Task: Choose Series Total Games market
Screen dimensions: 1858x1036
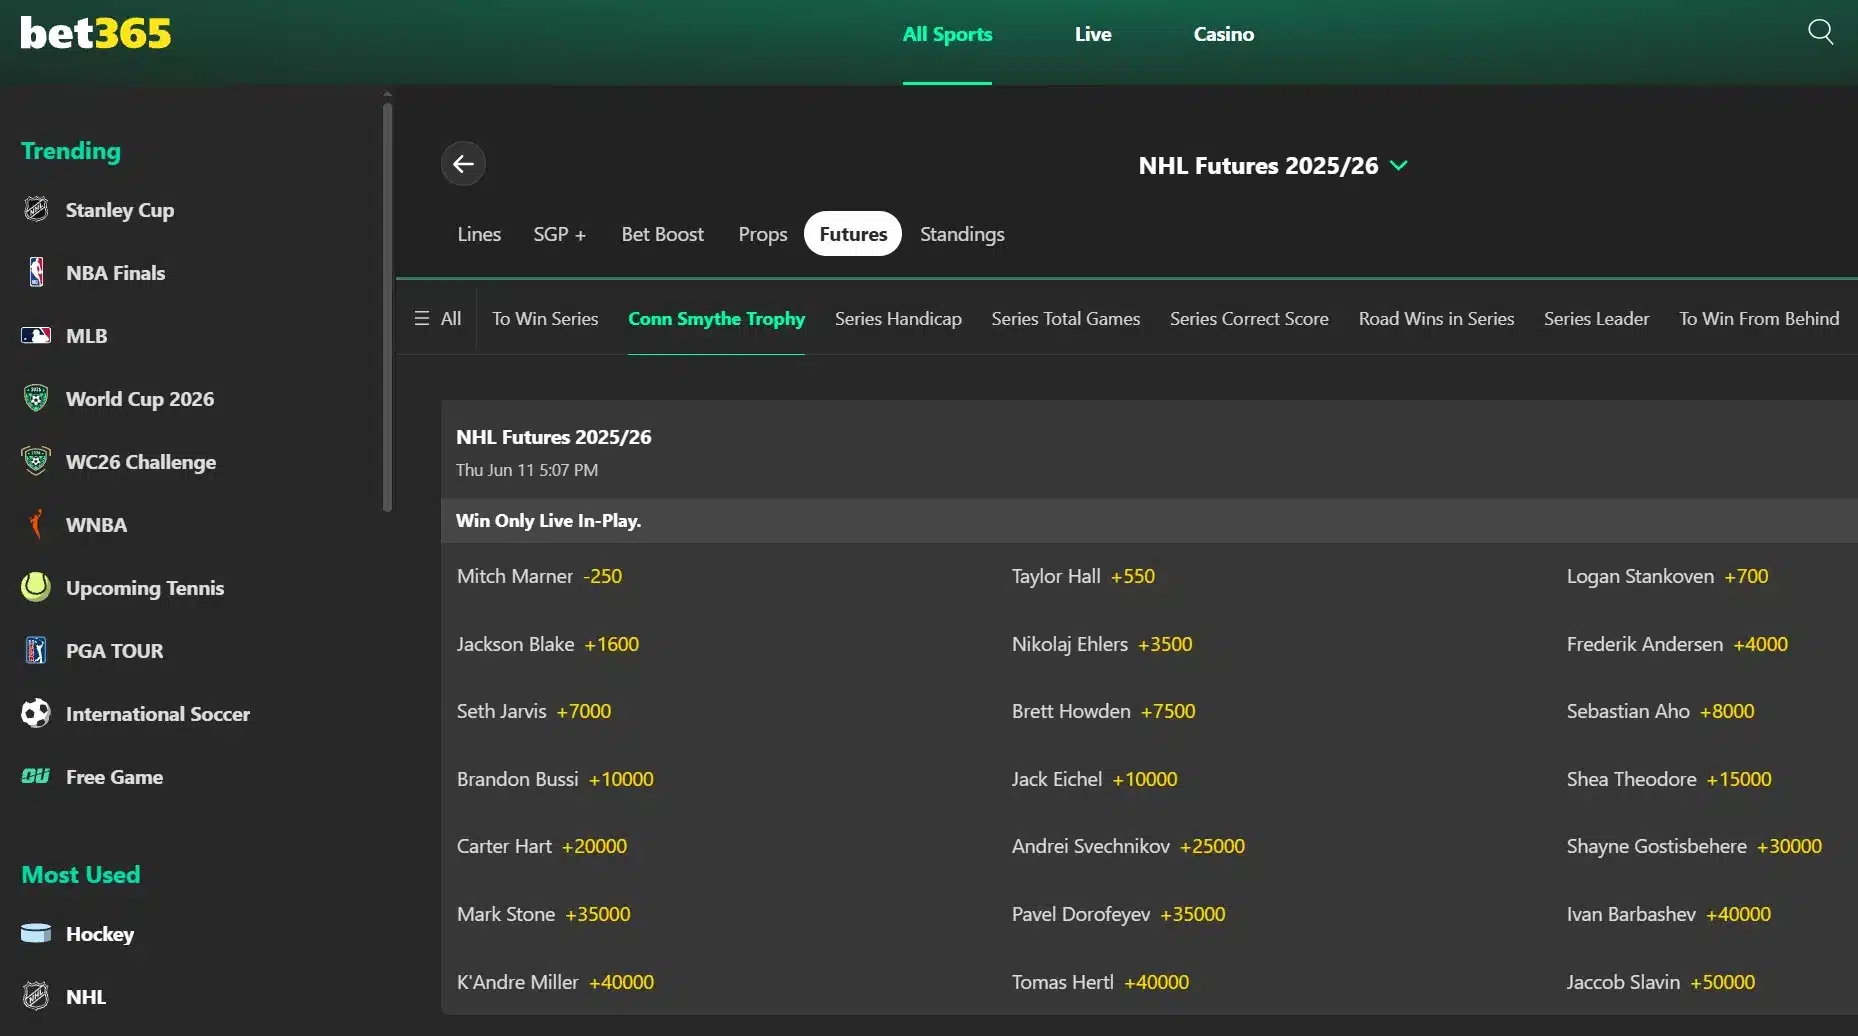Action: pyautogui.click(x=1066, y=318)
